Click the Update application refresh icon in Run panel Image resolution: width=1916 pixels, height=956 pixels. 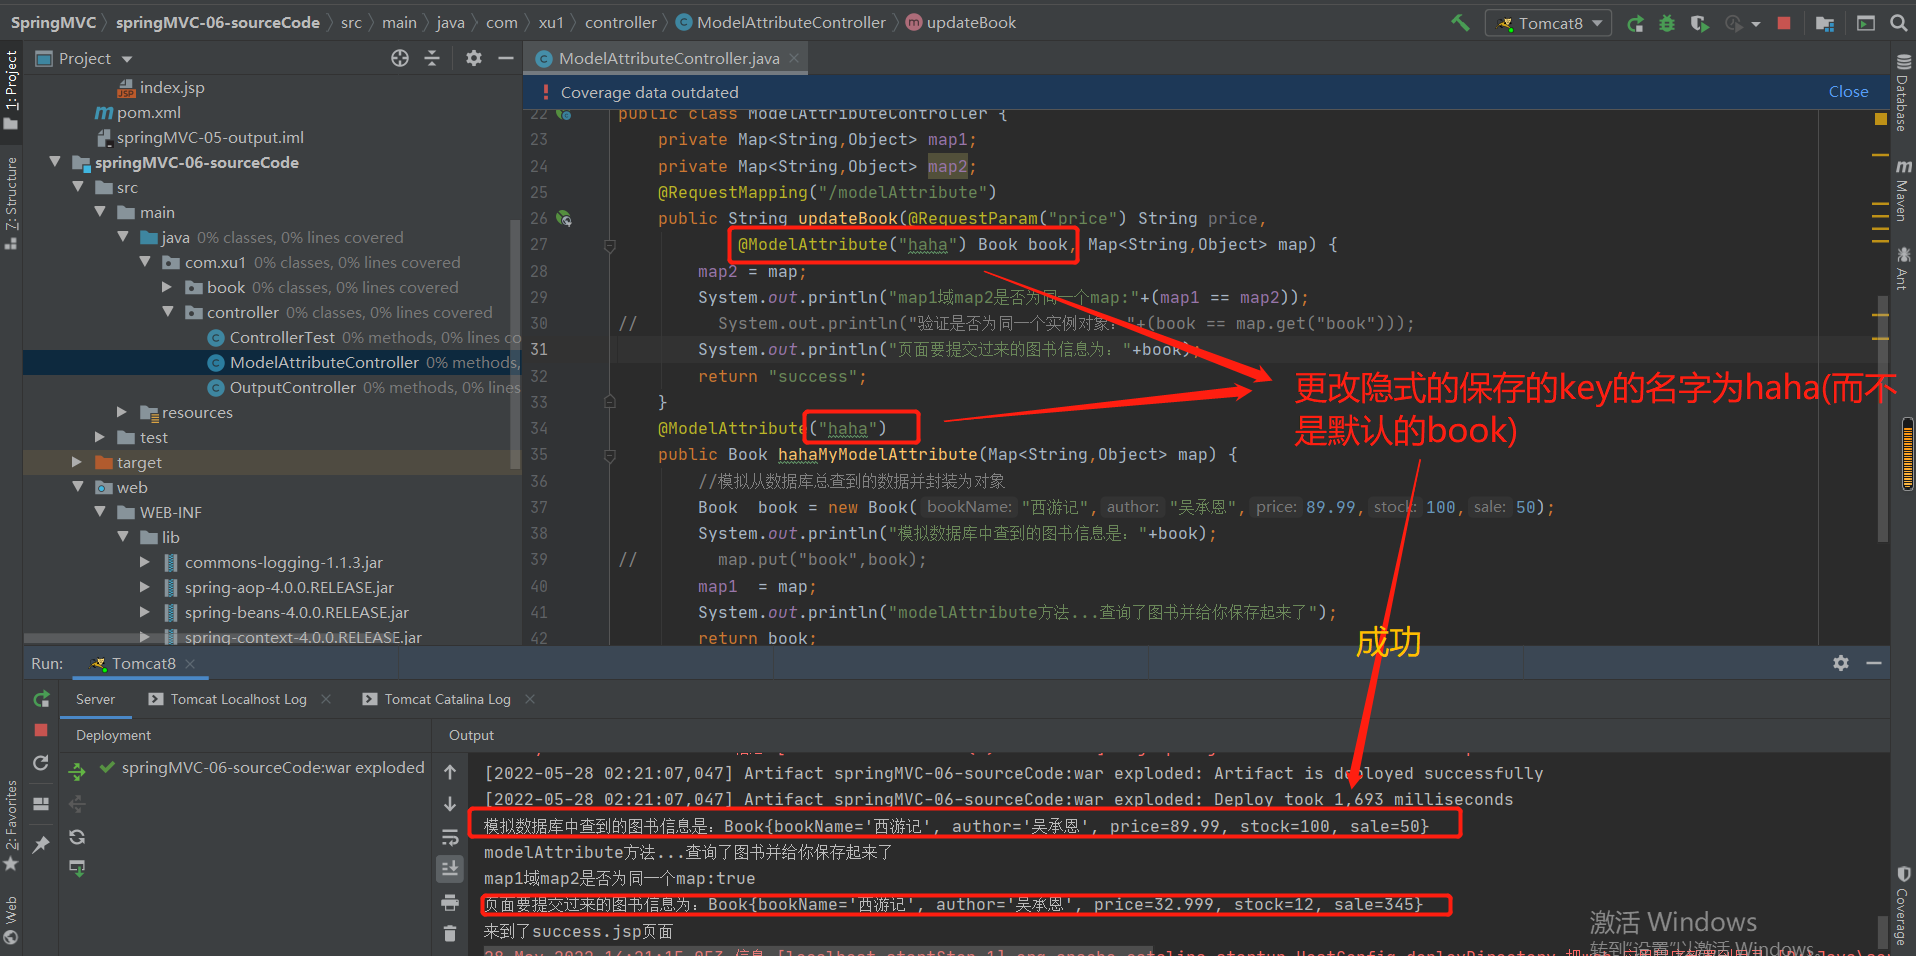pyautogui.click(x=41, y=763)
